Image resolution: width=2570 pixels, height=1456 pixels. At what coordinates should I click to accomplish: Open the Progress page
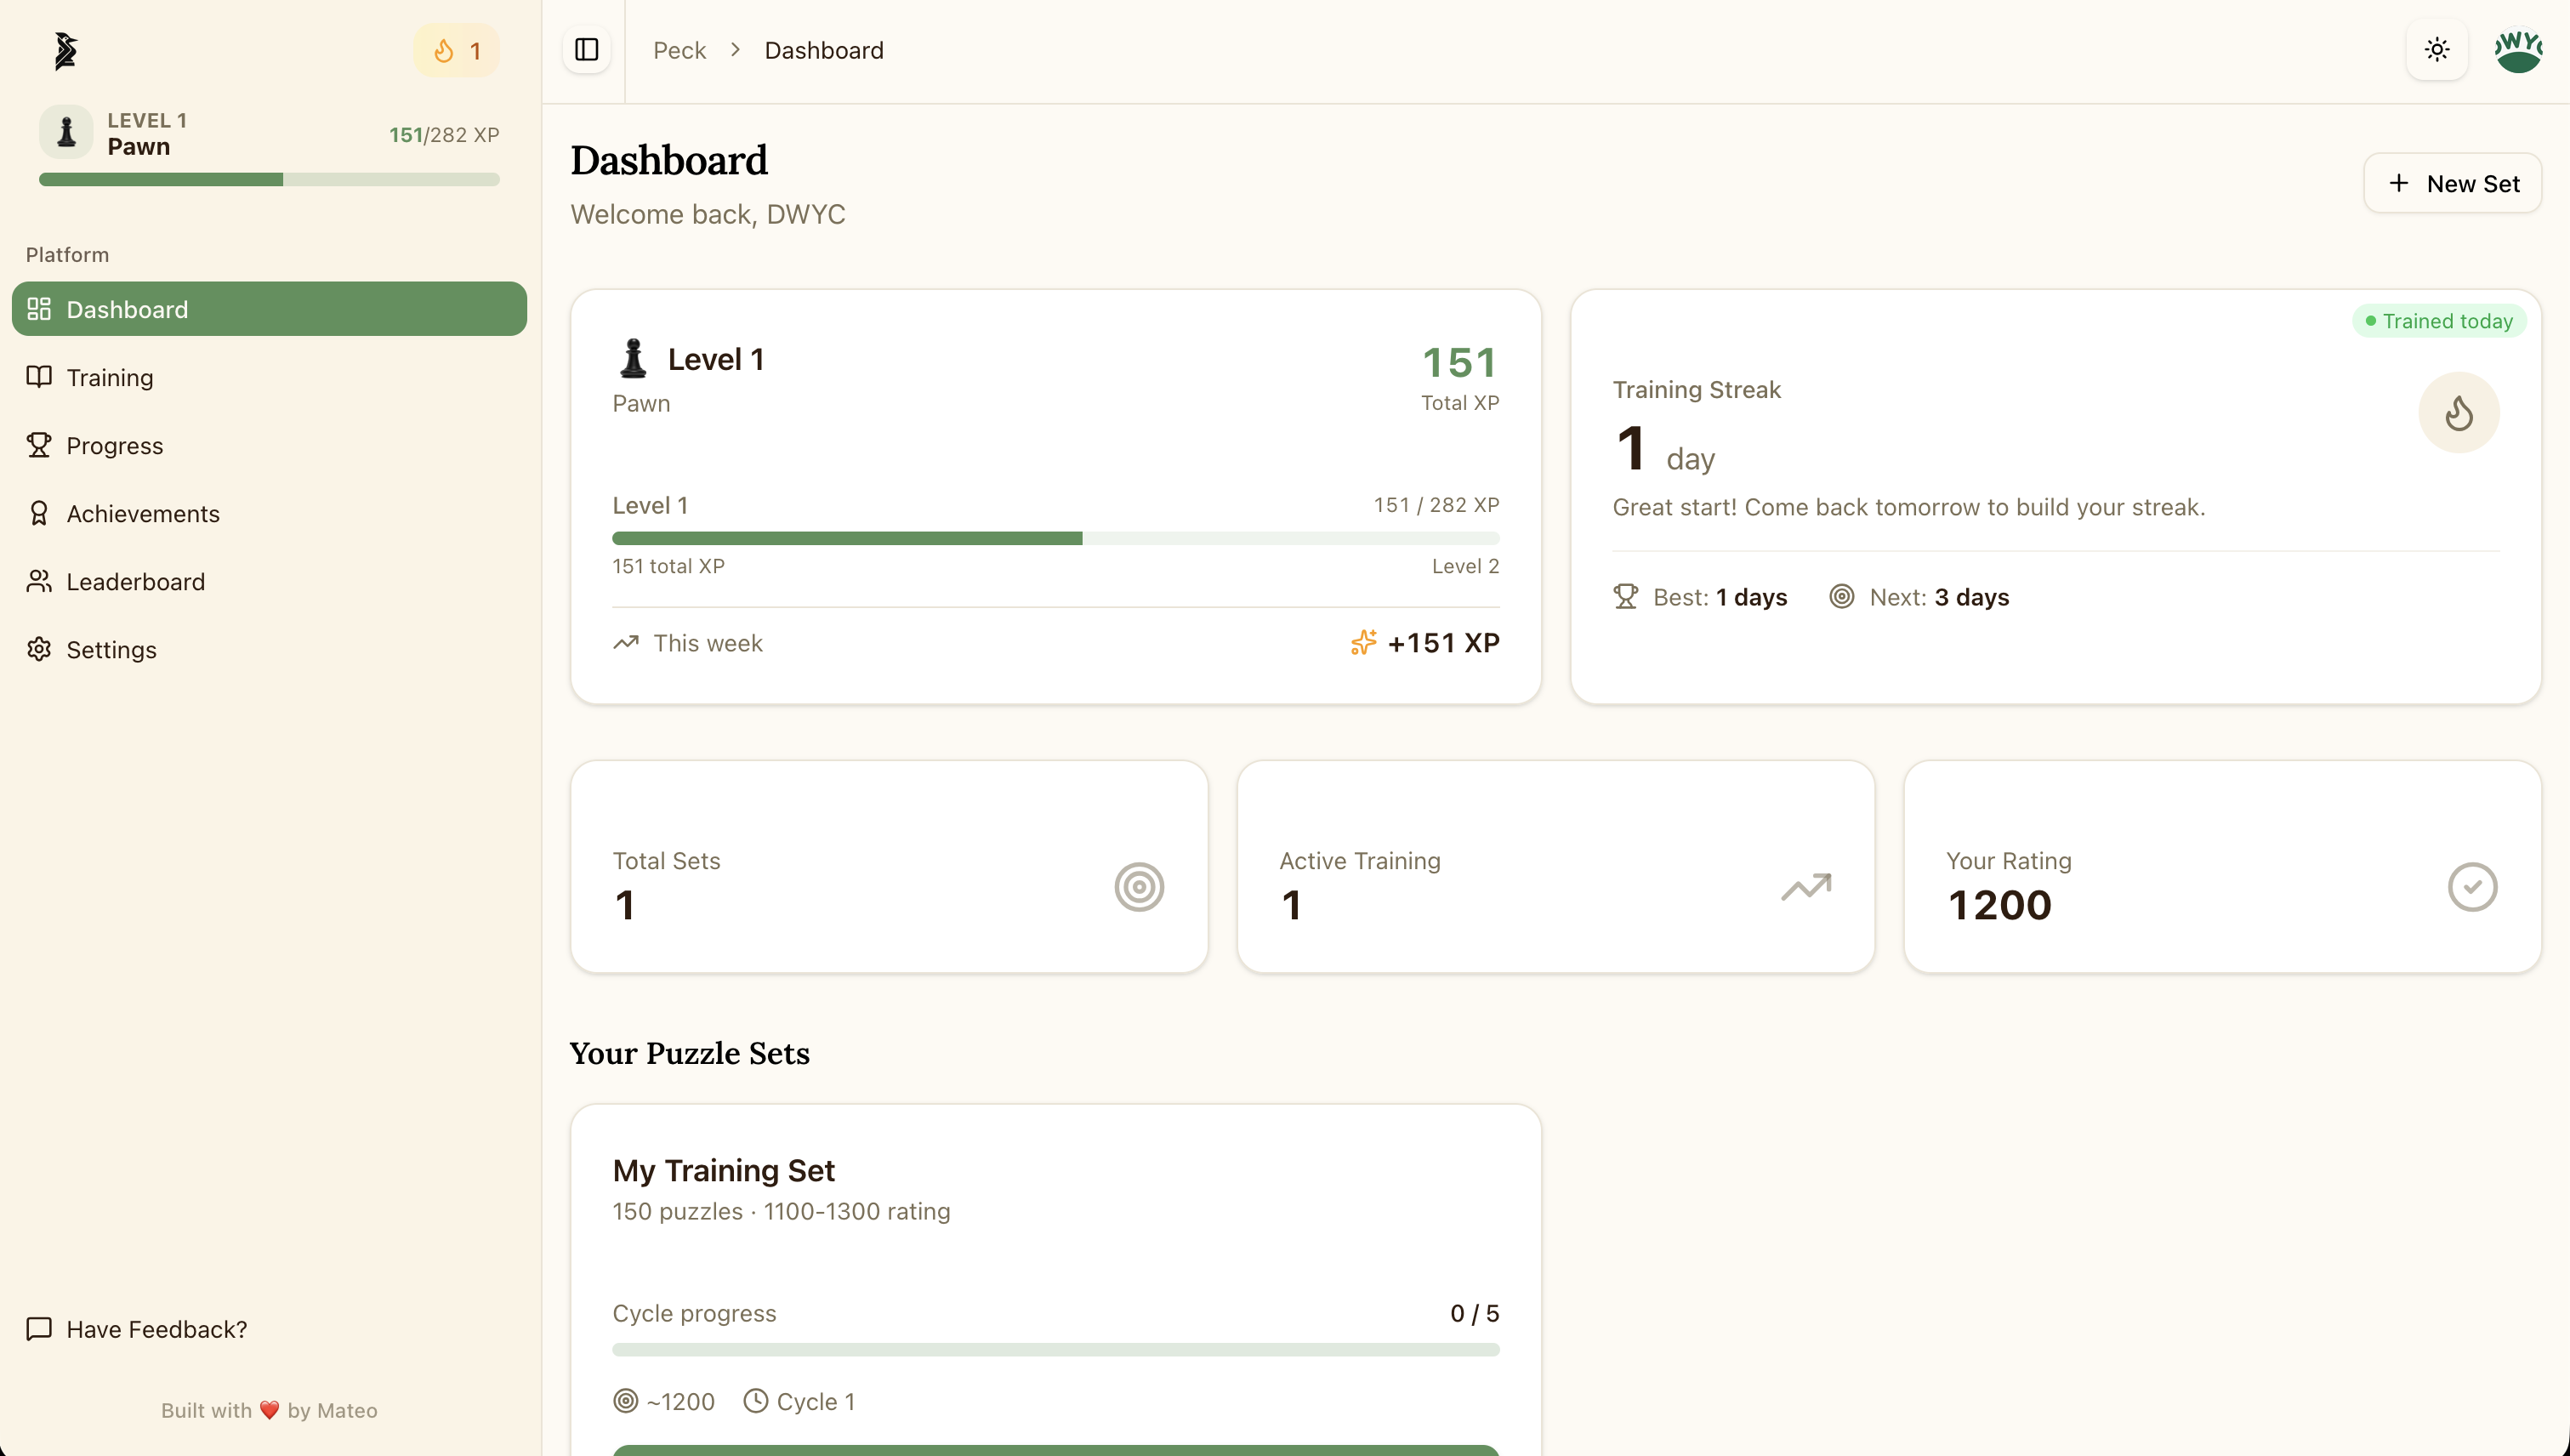[x=114, y=445]
